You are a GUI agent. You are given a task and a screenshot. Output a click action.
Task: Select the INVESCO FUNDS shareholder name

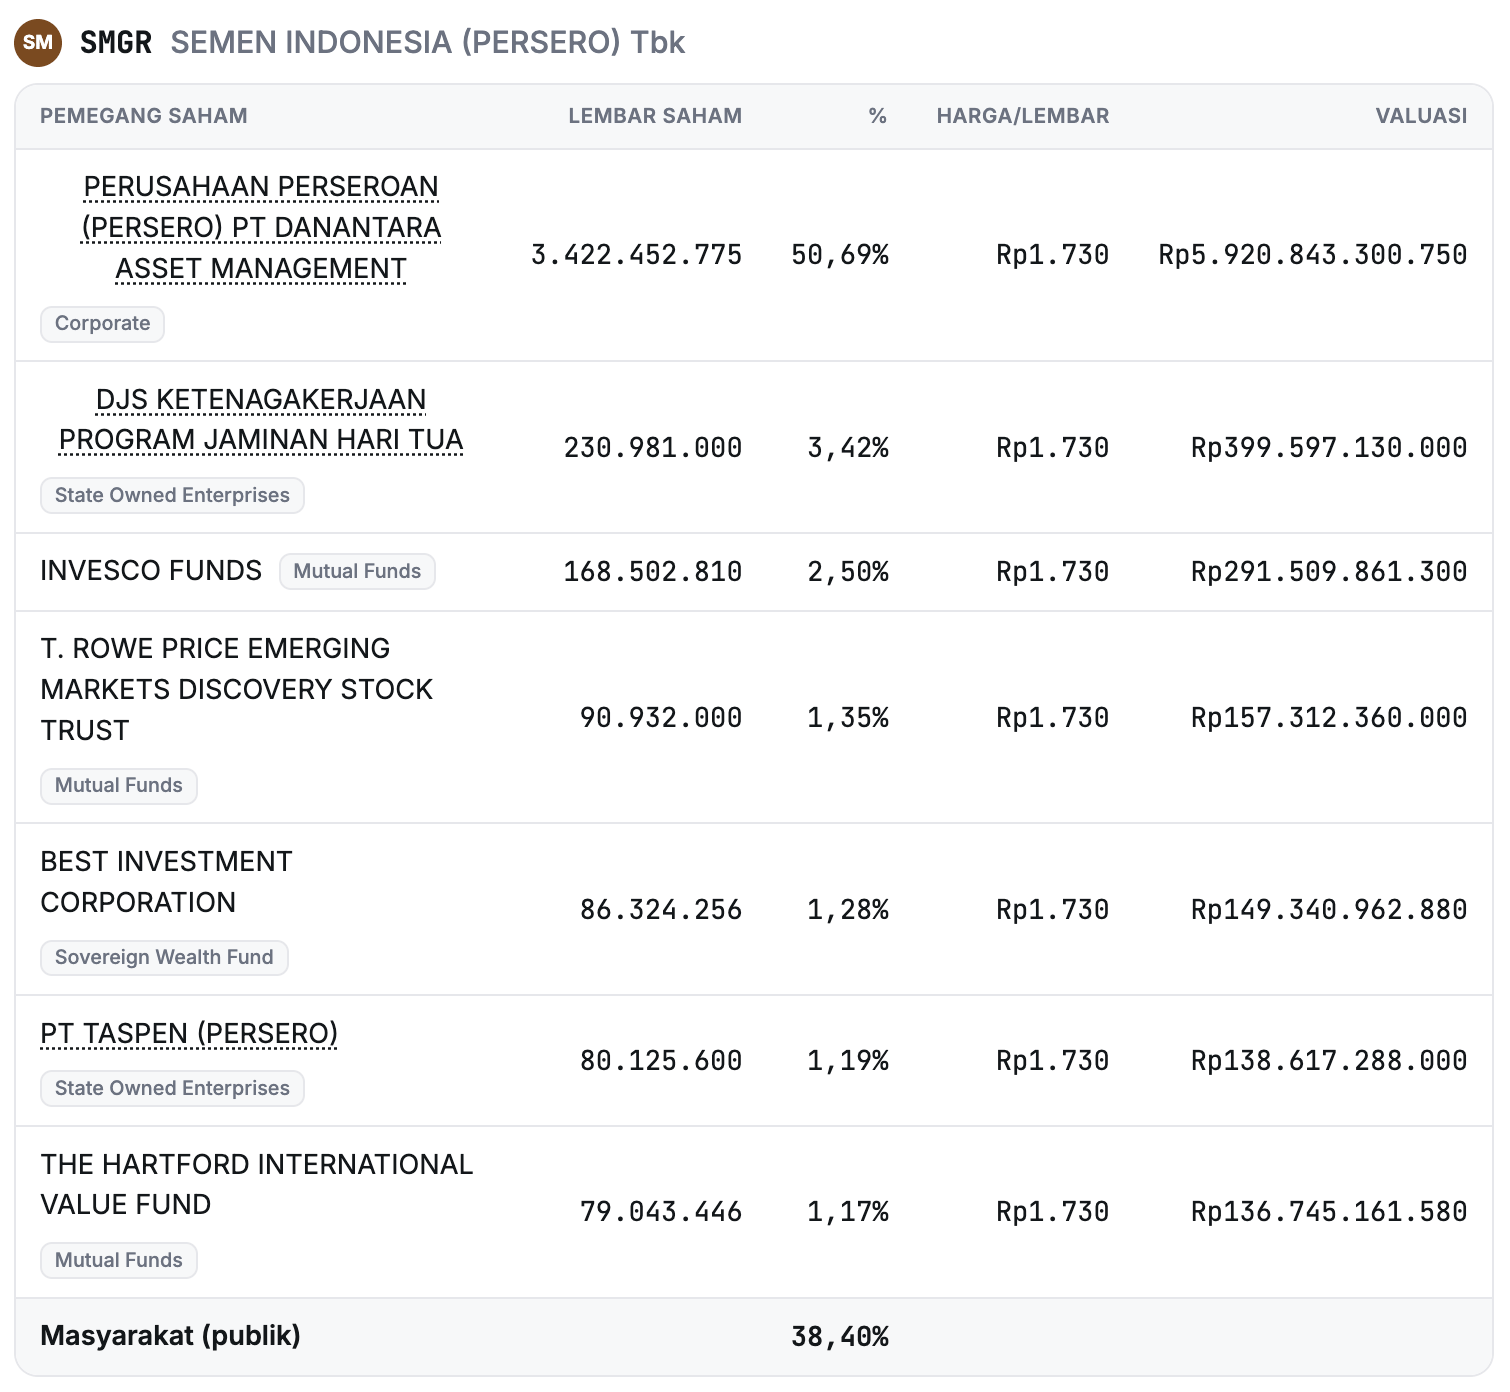pos(151,571)
